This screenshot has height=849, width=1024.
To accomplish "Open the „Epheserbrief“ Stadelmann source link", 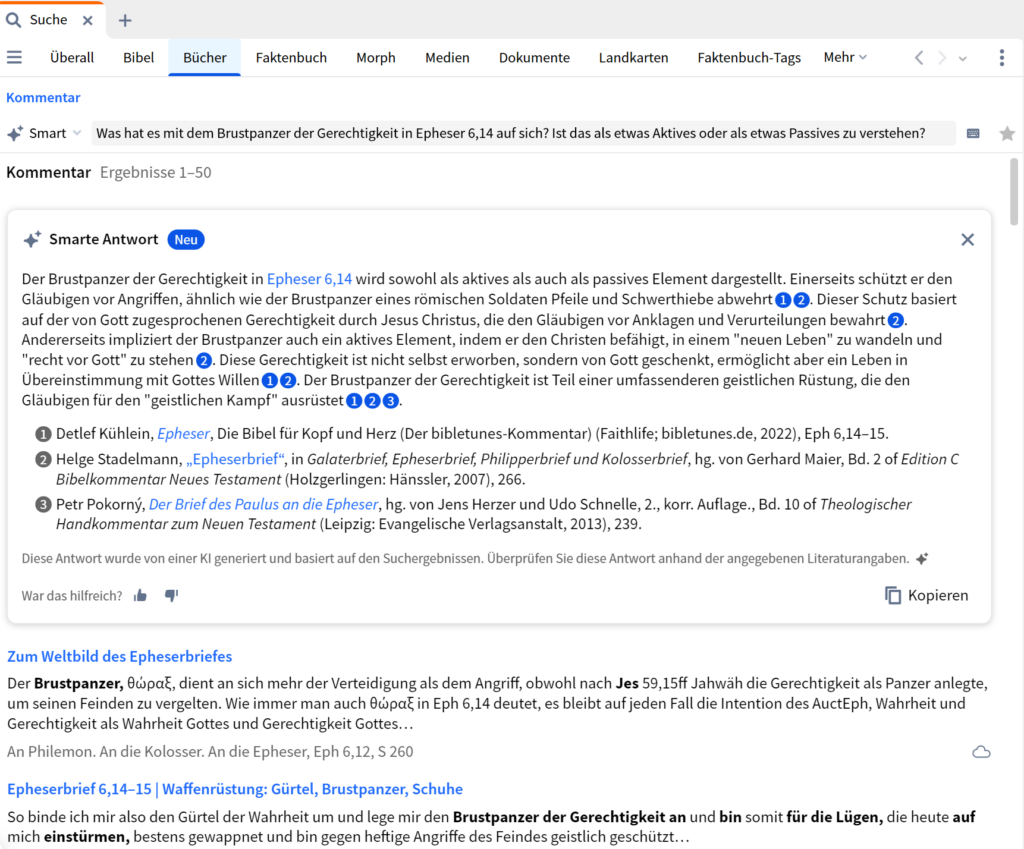I will click(x=235, y=459).
